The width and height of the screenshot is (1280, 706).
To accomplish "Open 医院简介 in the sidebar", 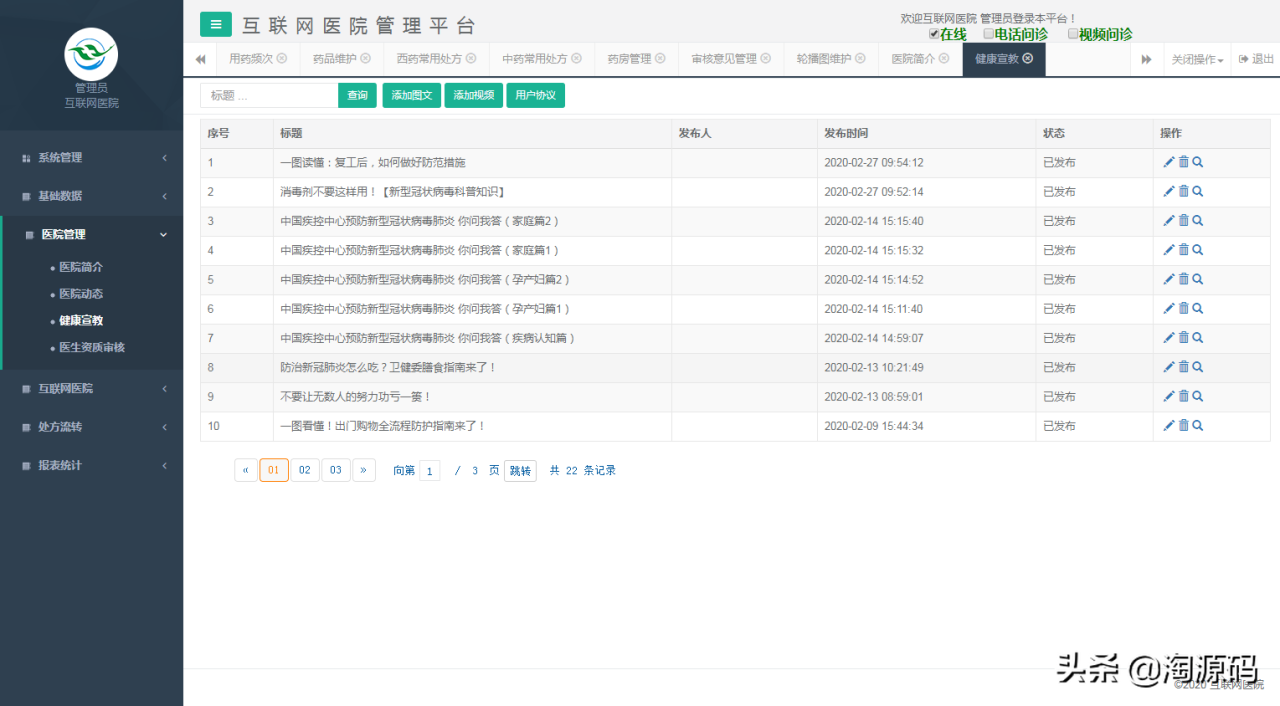I will pos(81,267).
